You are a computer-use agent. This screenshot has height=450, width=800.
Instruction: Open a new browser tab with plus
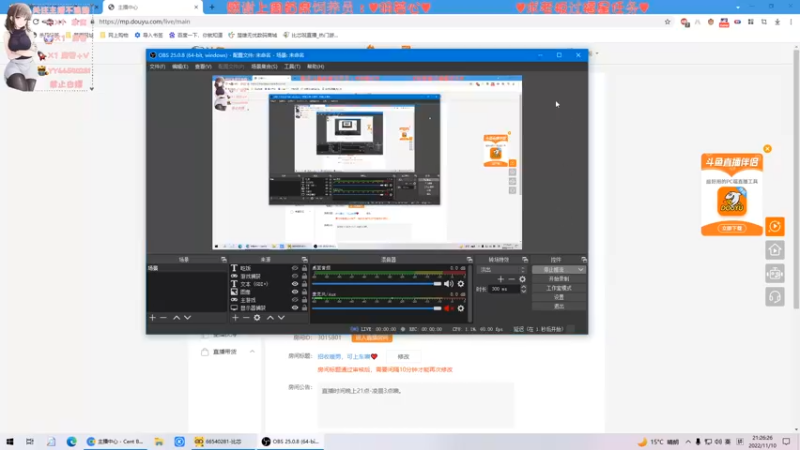(x=212, y=7)
